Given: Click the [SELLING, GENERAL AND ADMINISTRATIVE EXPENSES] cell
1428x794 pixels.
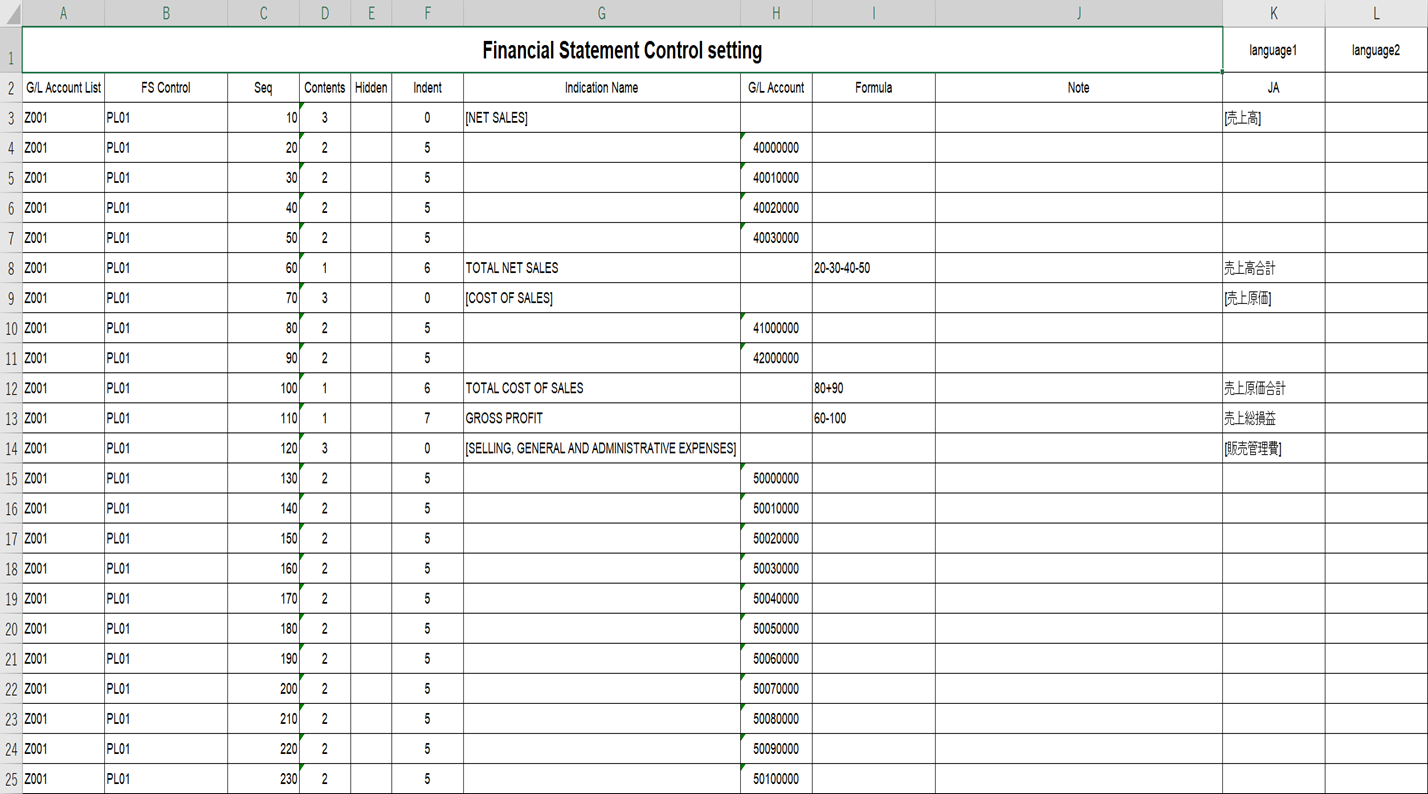Looking at the screenshot, I should (601, 448).
